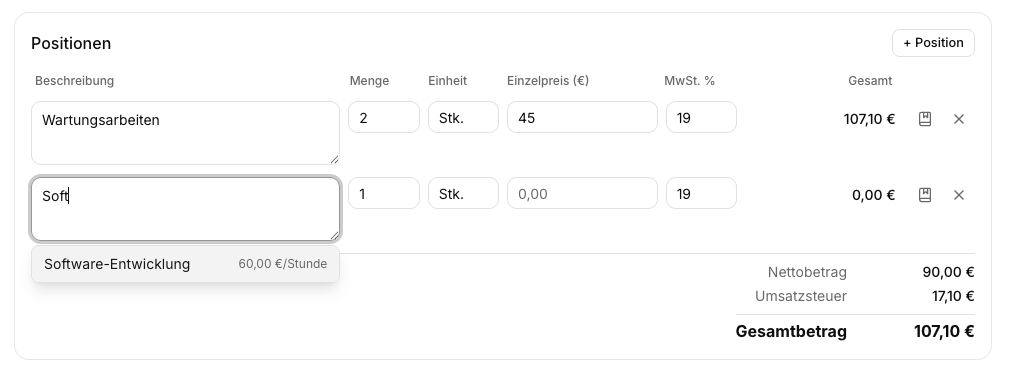Click the Gesamt column header
The width and height of the screenshot is (1010, 382).
(x=870, y=81)
